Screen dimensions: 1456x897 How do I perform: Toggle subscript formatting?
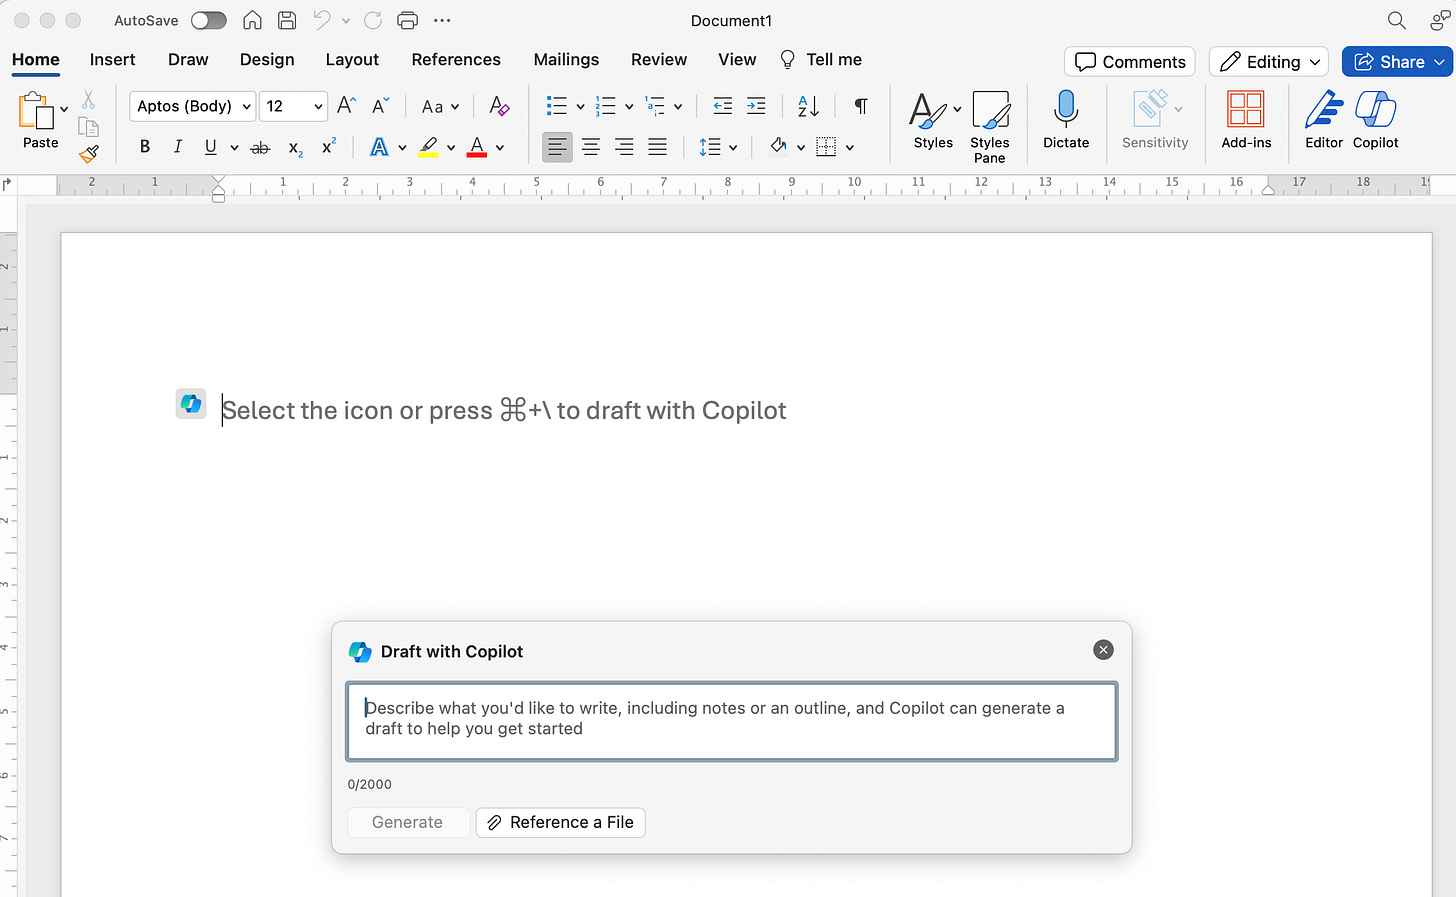(295, 148)
